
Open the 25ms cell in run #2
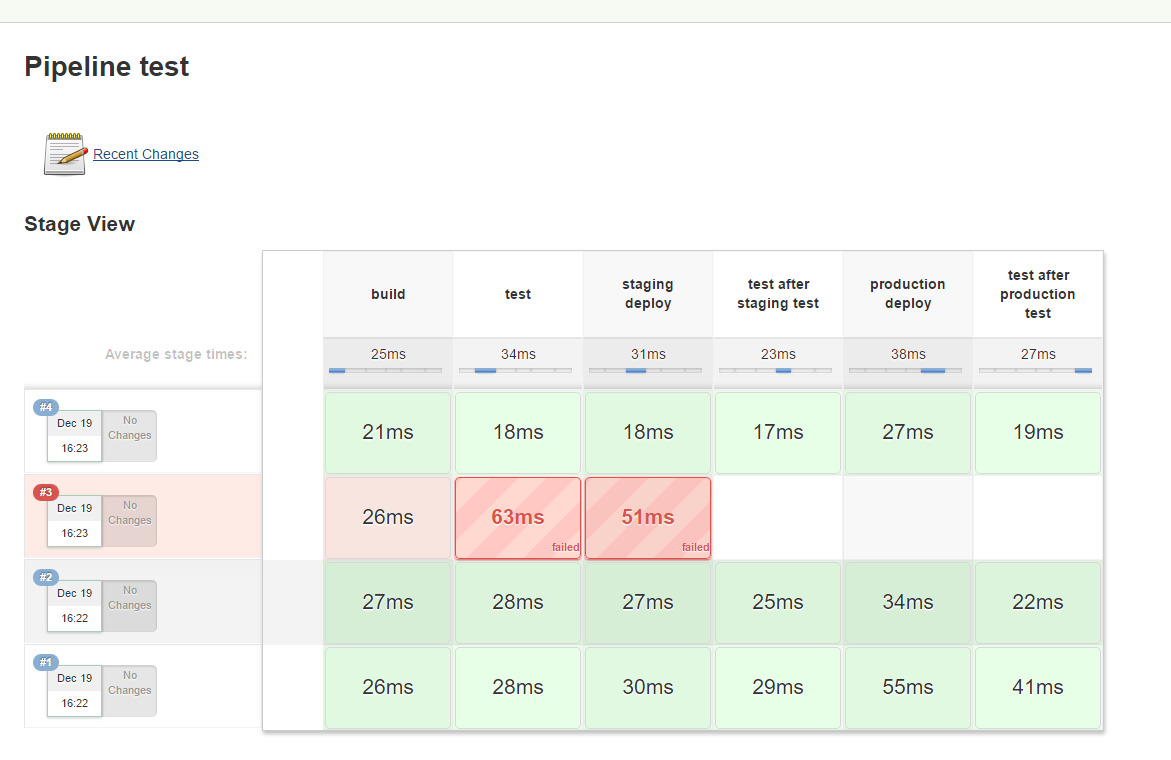click(x=778, y=603)
